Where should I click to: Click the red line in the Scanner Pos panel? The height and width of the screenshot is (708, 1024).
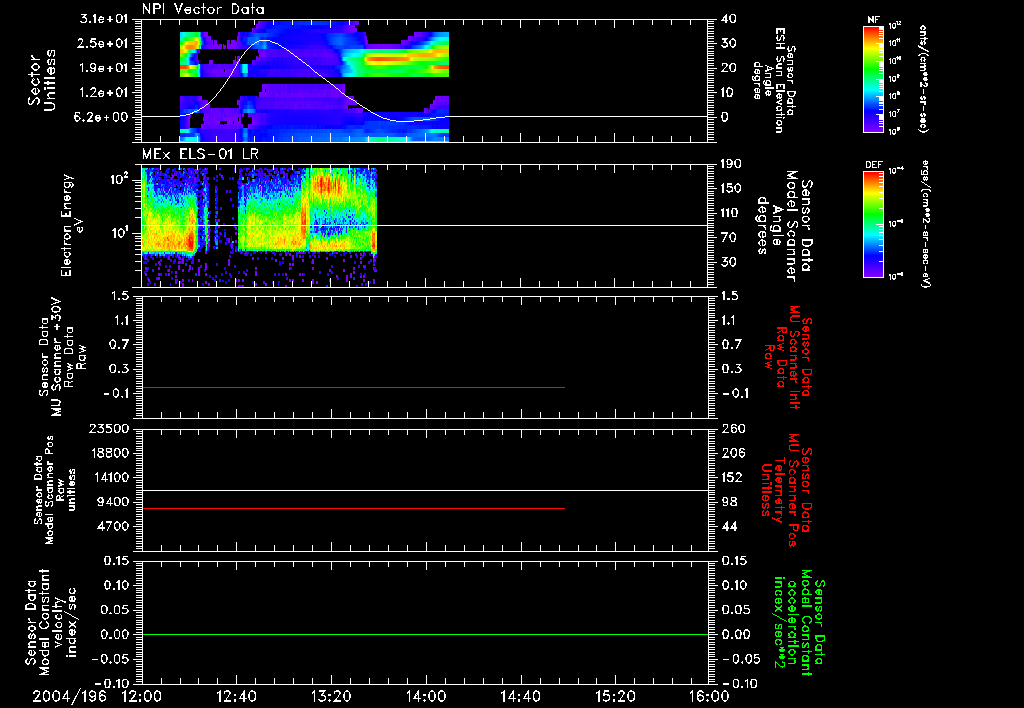(353, 508)
